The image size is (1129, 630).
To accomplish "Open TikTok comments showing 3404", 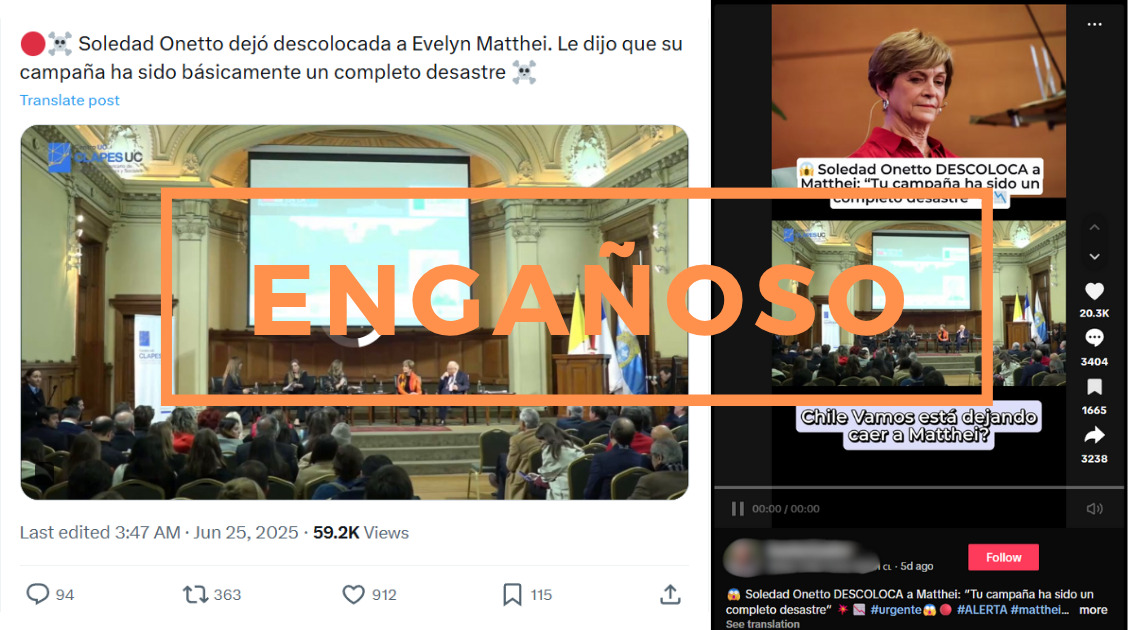I will point(1094,338).
